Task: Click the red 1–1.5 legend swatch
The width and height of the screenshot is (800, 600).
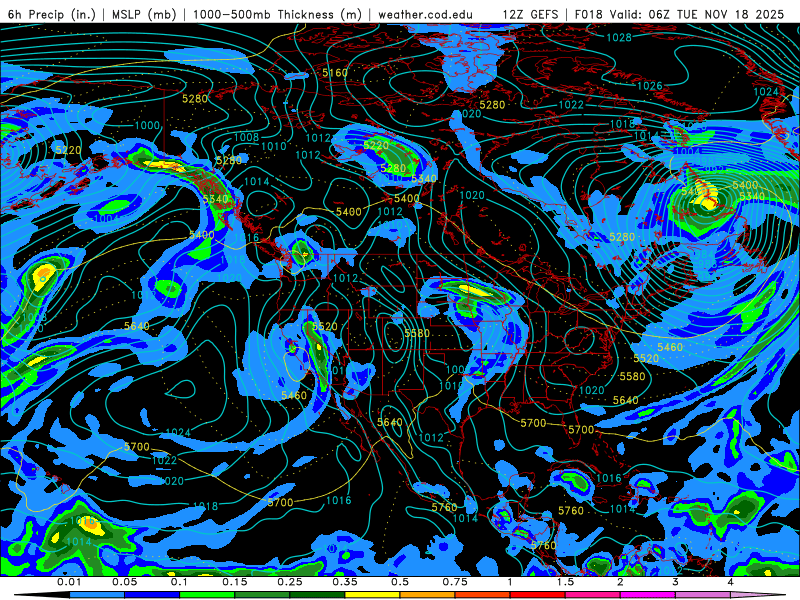Action: tap(538, 595)
